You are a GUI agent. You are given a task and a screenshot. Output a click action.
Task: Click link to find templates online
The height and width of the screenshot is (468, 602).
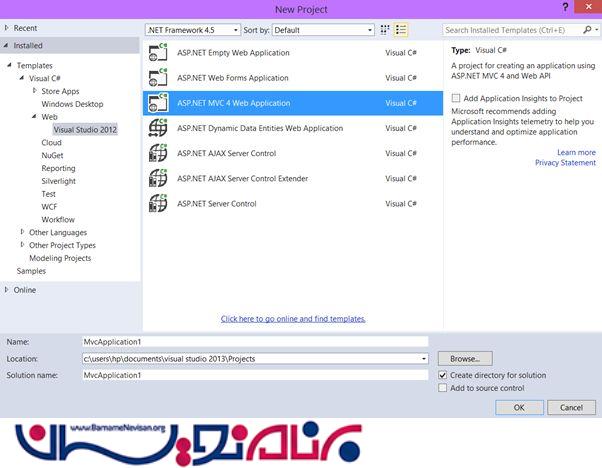tap(293, 319)
